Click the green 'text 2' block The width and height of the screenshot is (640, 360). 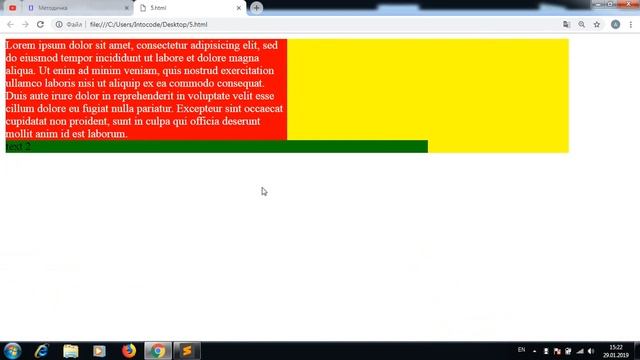pos(217,147)
